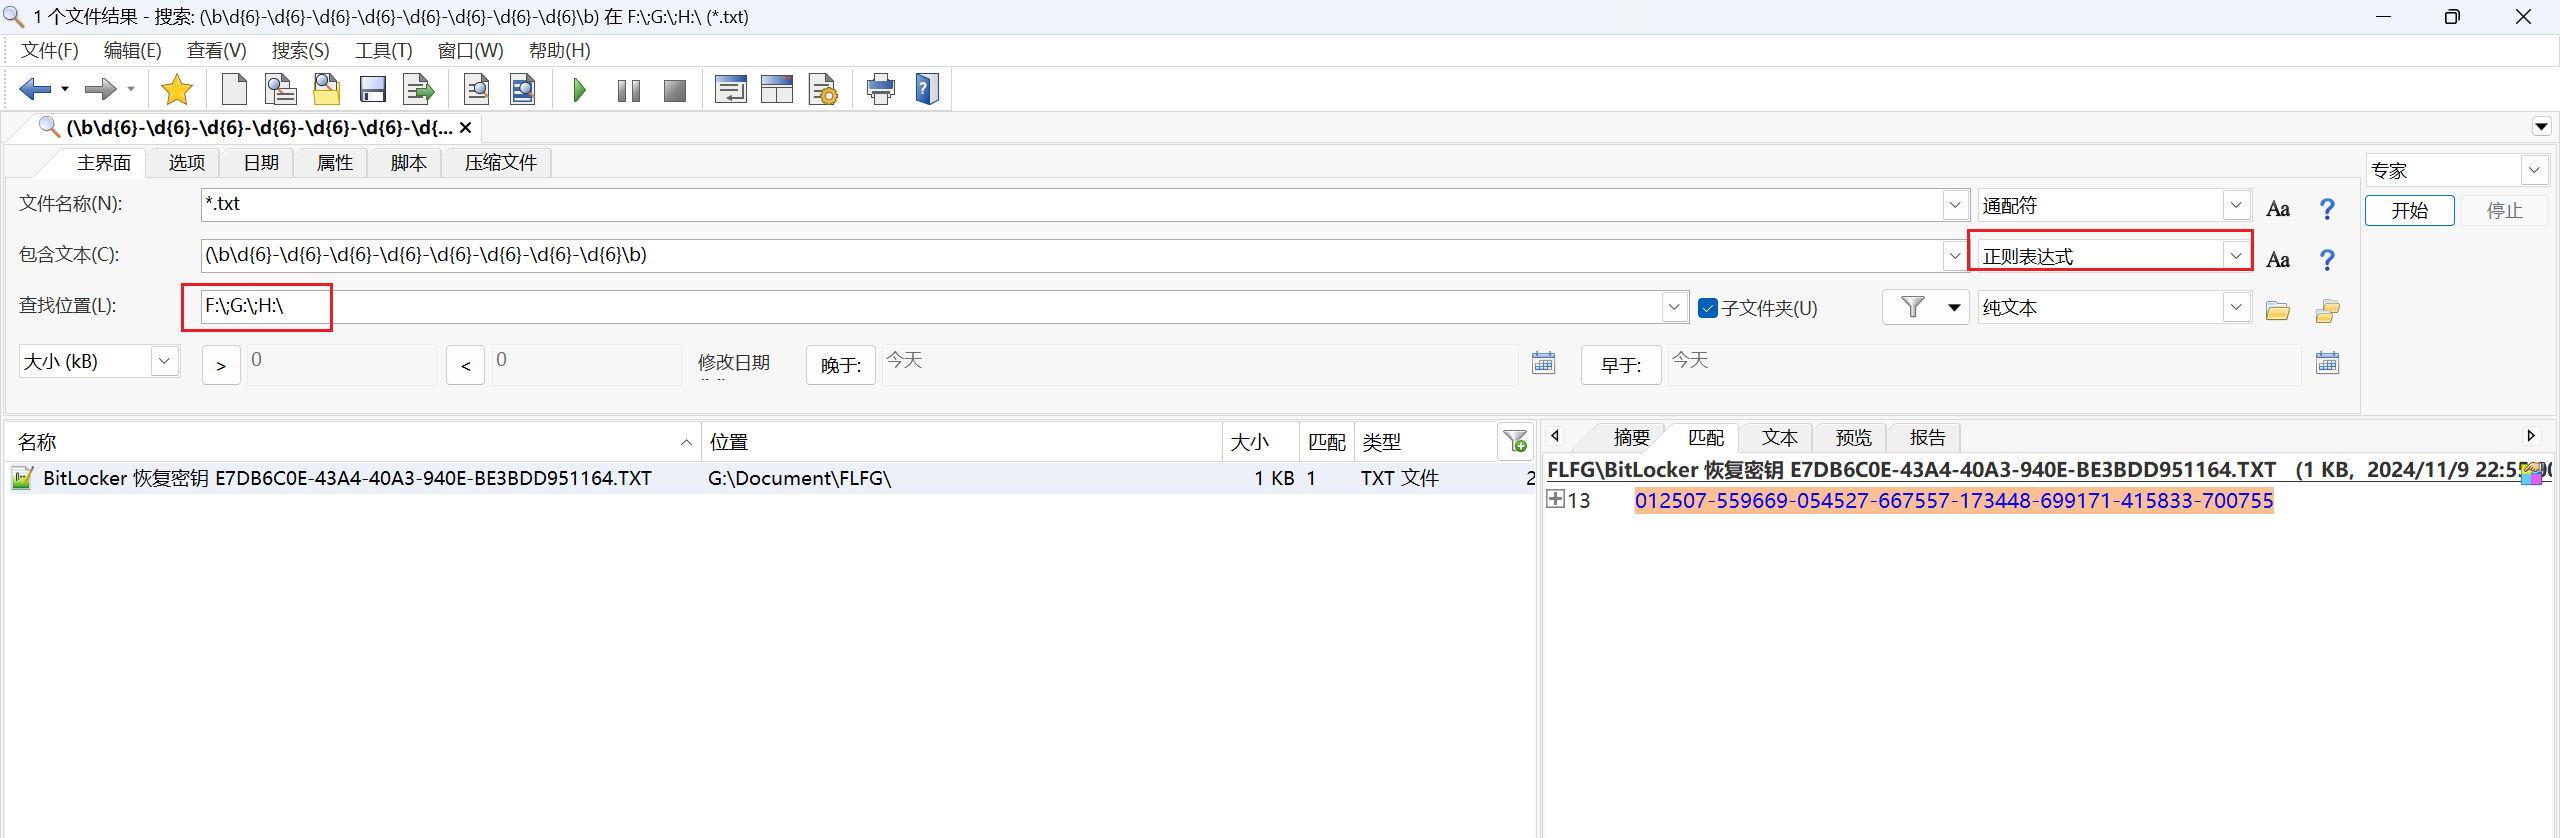2560x838 pixels.
Task: Open the 大小 (kB) unit dropdown
Action: [165, 361]
